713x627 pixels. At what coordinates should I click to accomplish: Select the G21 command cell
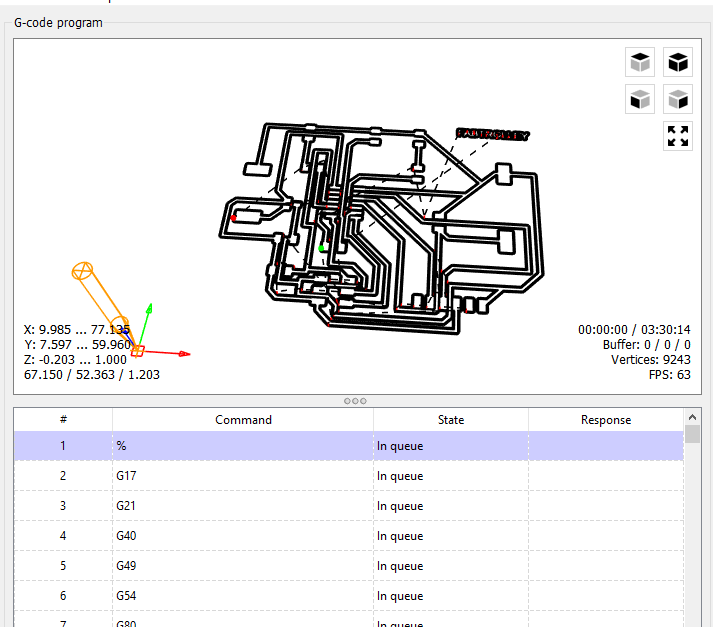pos(243,506)
